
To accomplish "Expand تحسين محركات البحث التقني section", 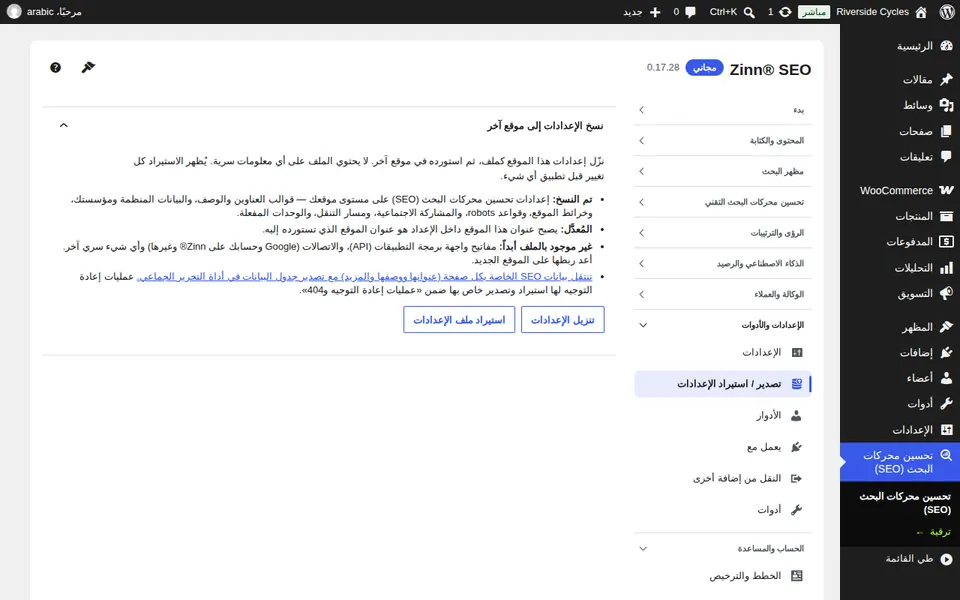I will click(723, 202).
